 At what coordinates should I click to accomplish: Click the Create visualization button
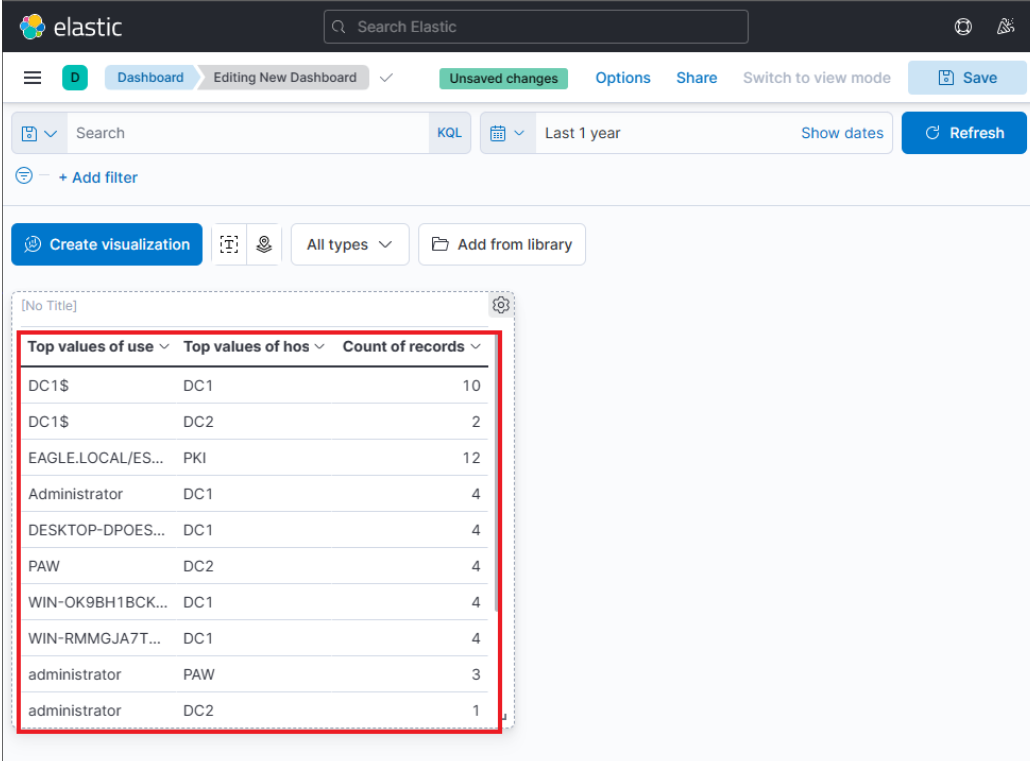click(x=106, y=244)
